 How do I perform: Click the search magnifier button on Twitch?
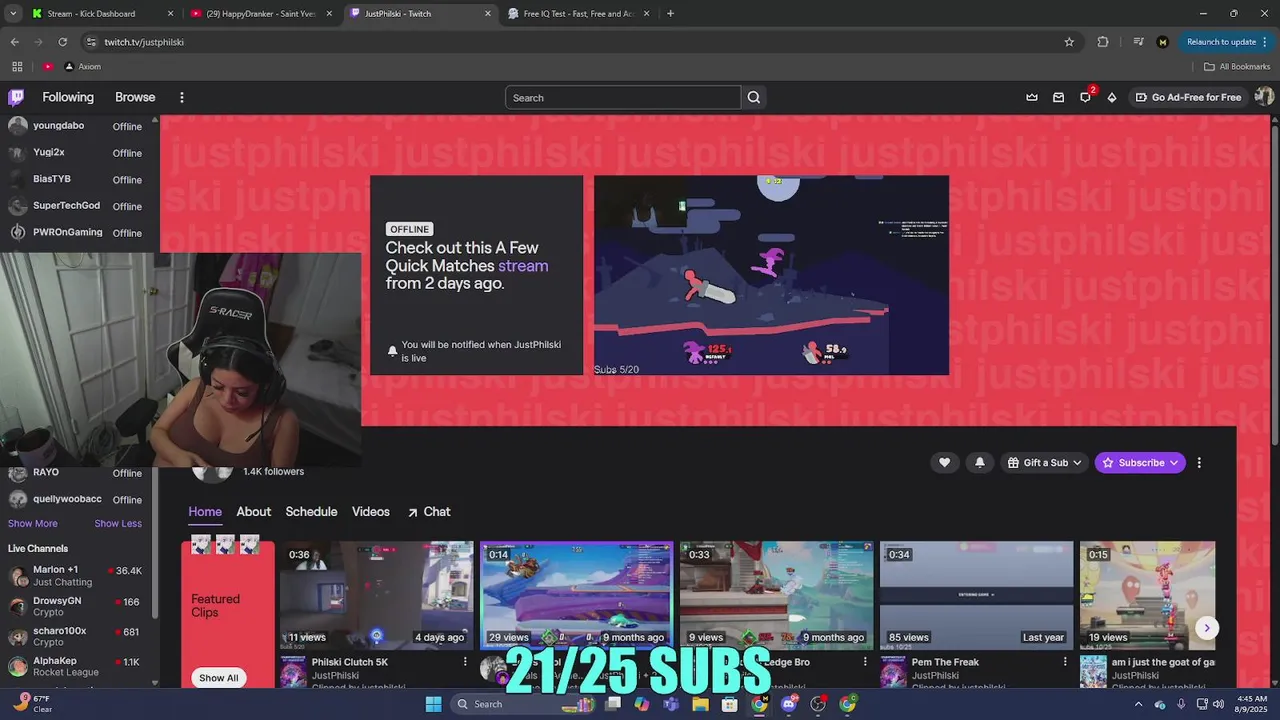click(754, 97)
